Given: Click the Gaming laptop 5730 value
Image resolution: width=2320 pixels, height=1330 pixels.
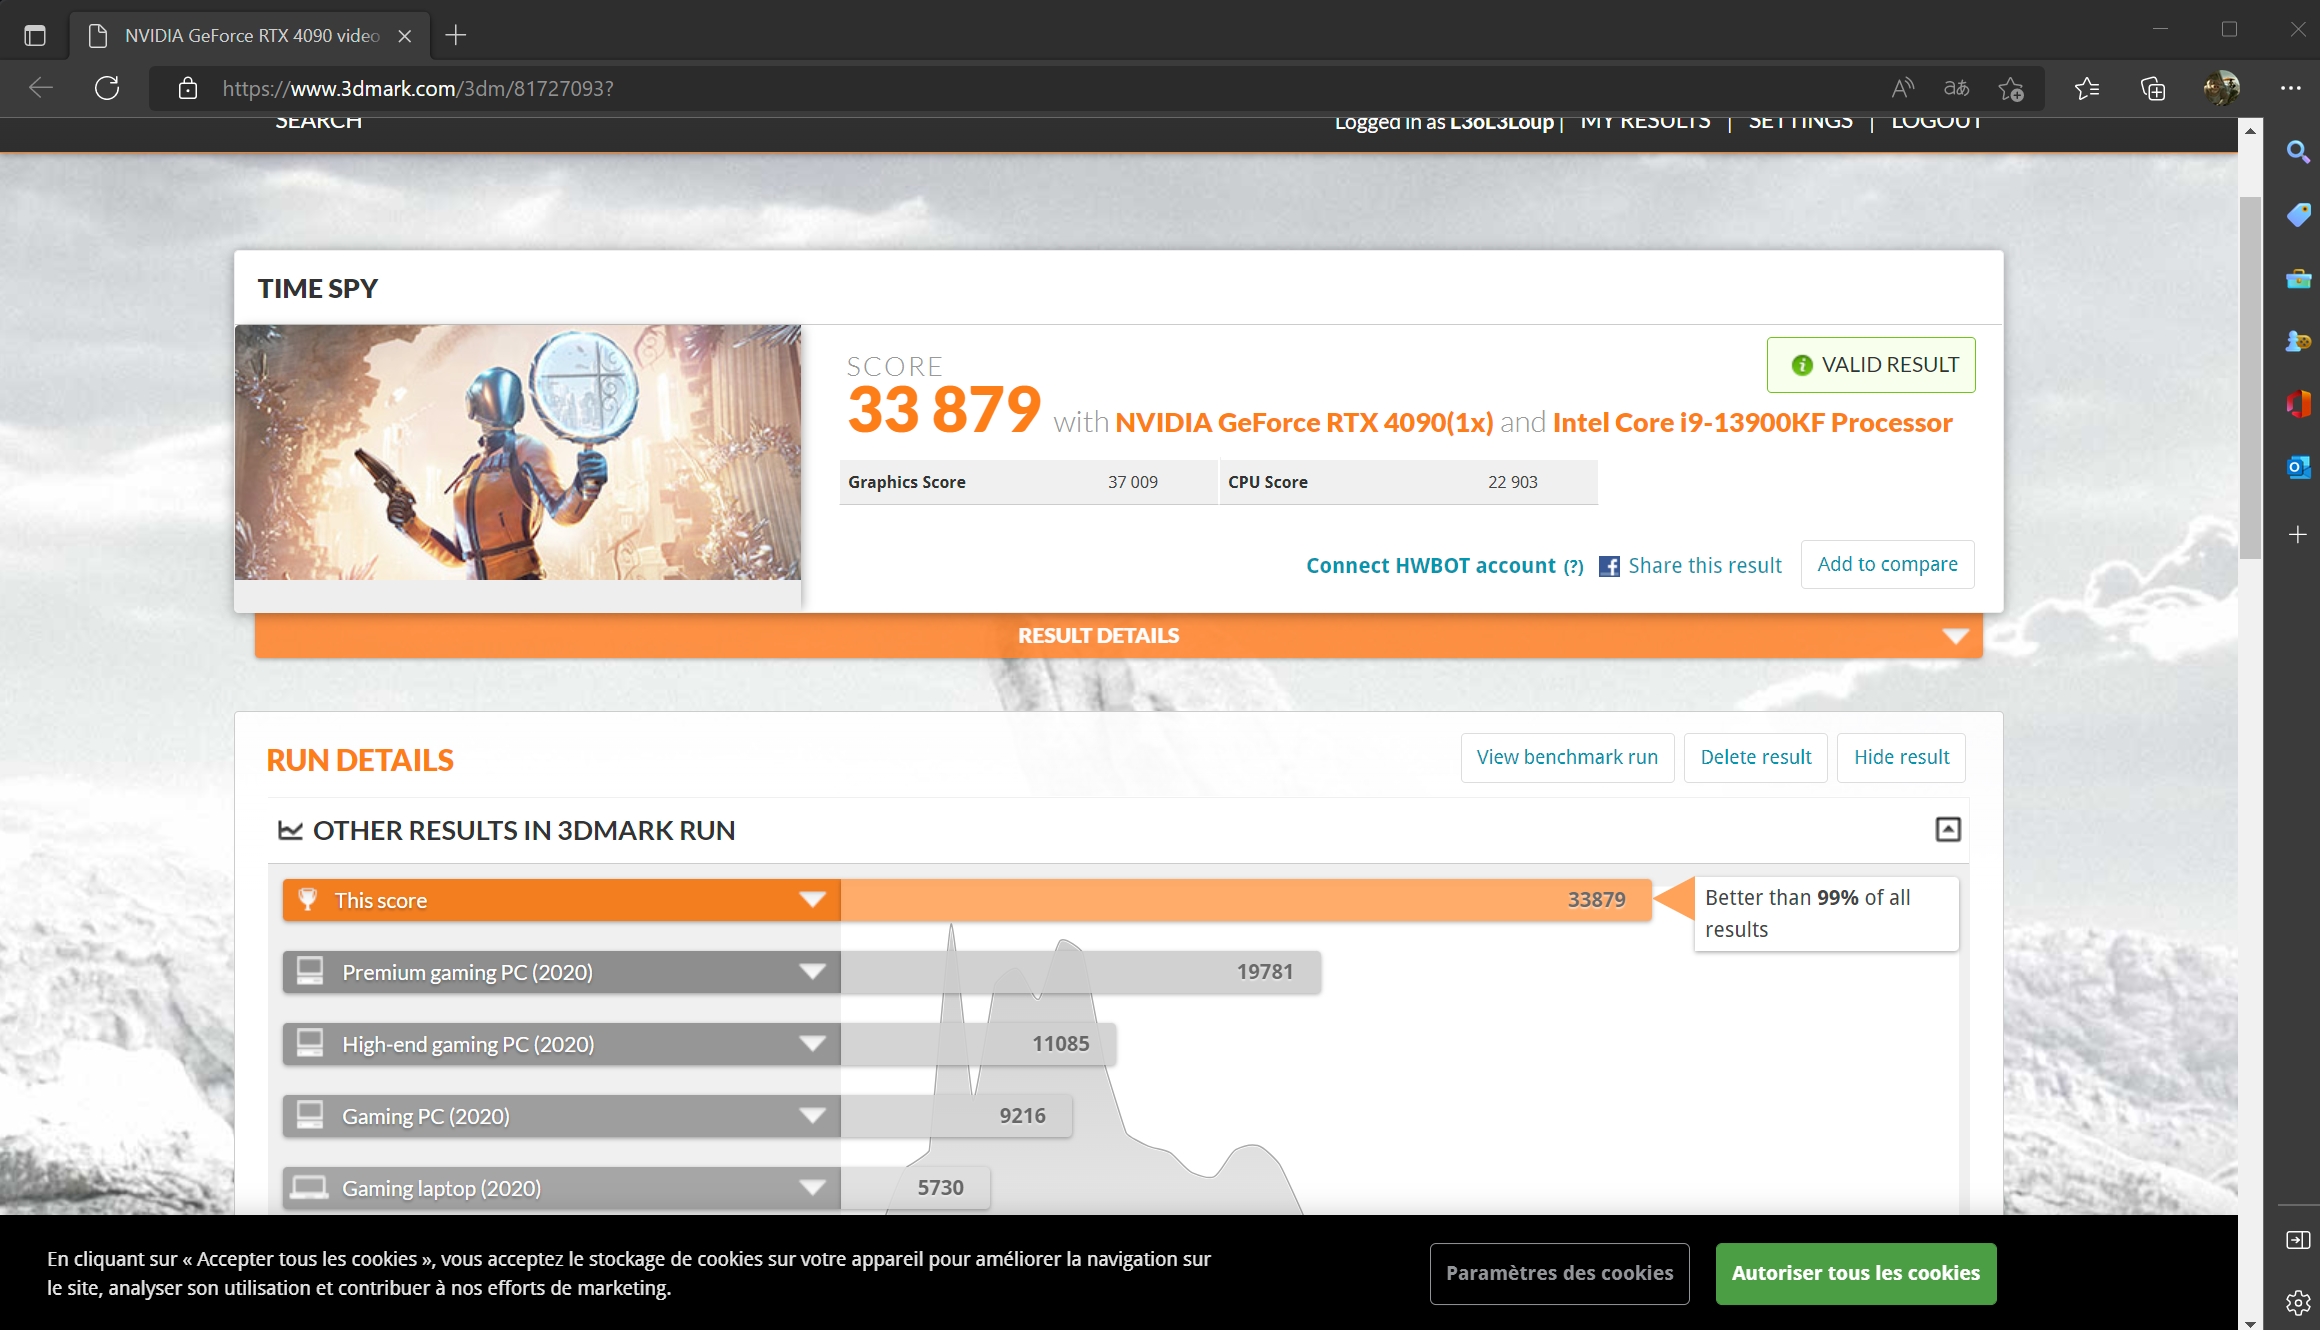Looking at the screenshot, I should click(x=941, y=1188).
